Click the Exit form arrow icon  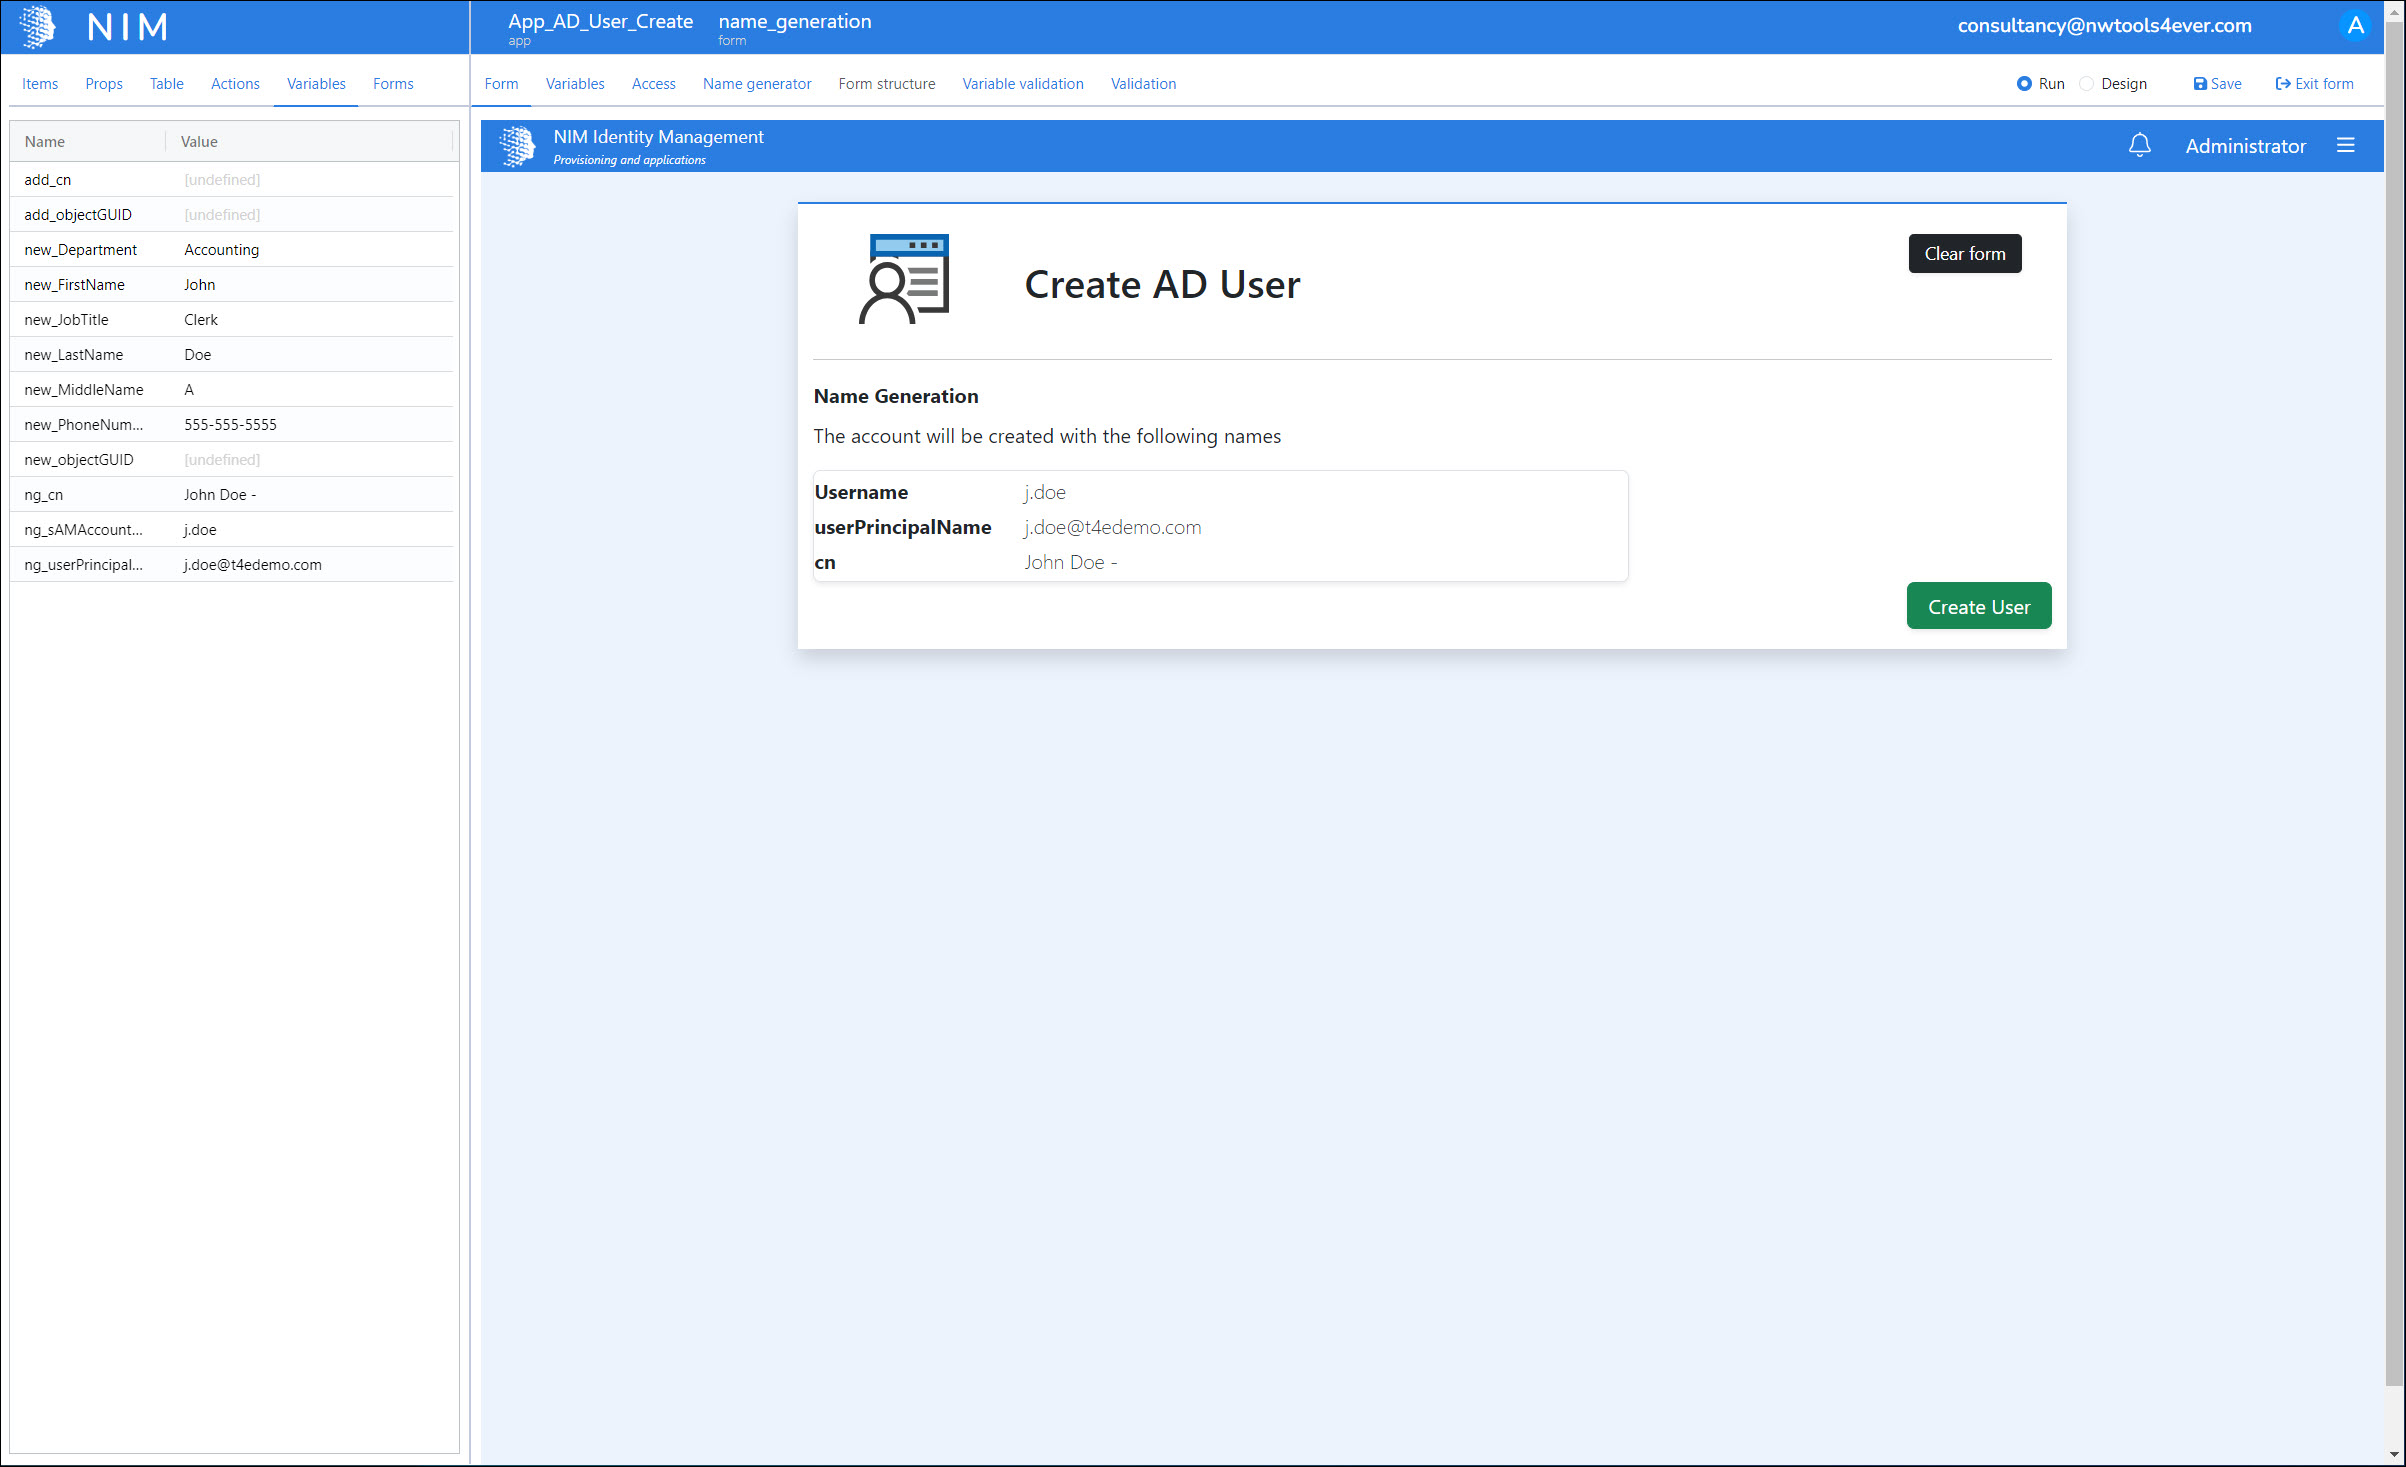click(x=2283, y=84)
